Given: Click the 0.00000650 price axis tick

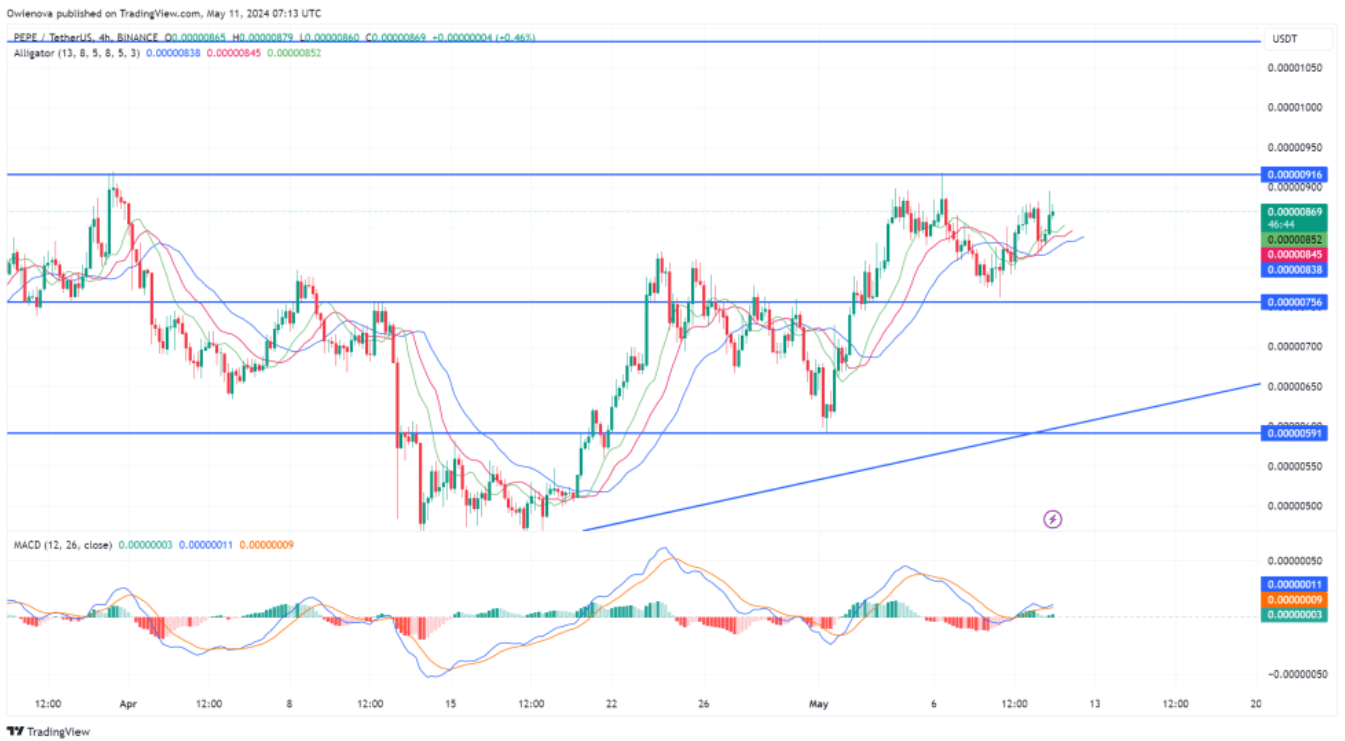Looking at the screenshot, I should point(1294,386).
